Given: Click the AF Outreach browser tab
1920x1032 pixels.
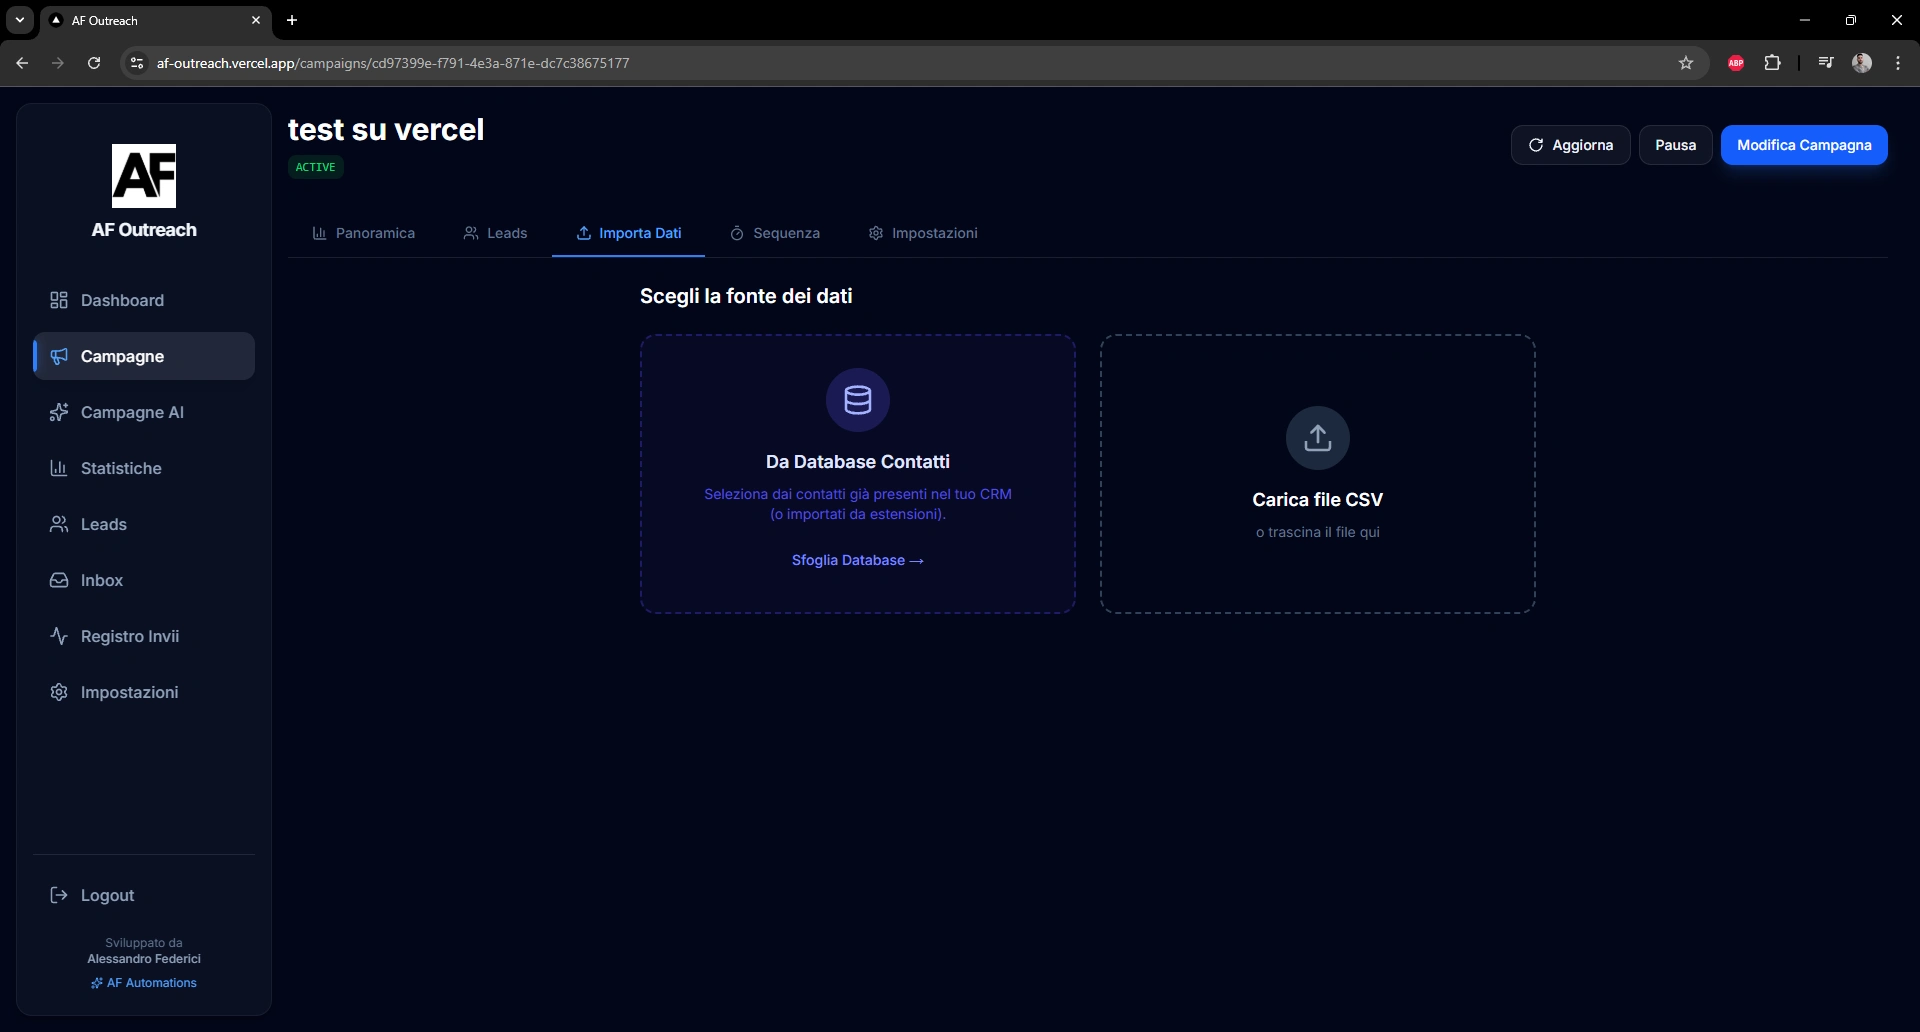Looking at the screenshot, I should pyautogui.click(x=155, y=20).
